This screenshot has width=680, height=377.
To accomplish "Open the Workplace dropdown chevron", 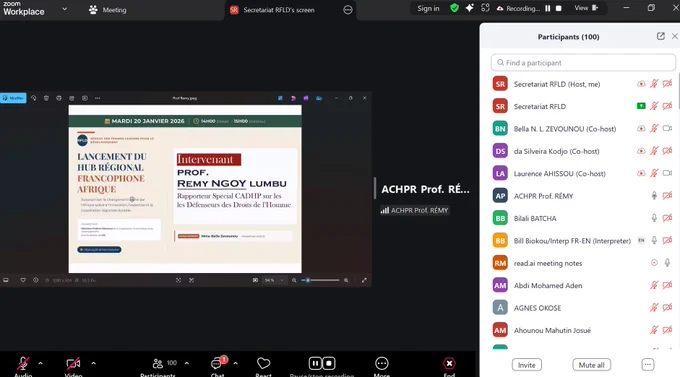I will pos(65,9).
